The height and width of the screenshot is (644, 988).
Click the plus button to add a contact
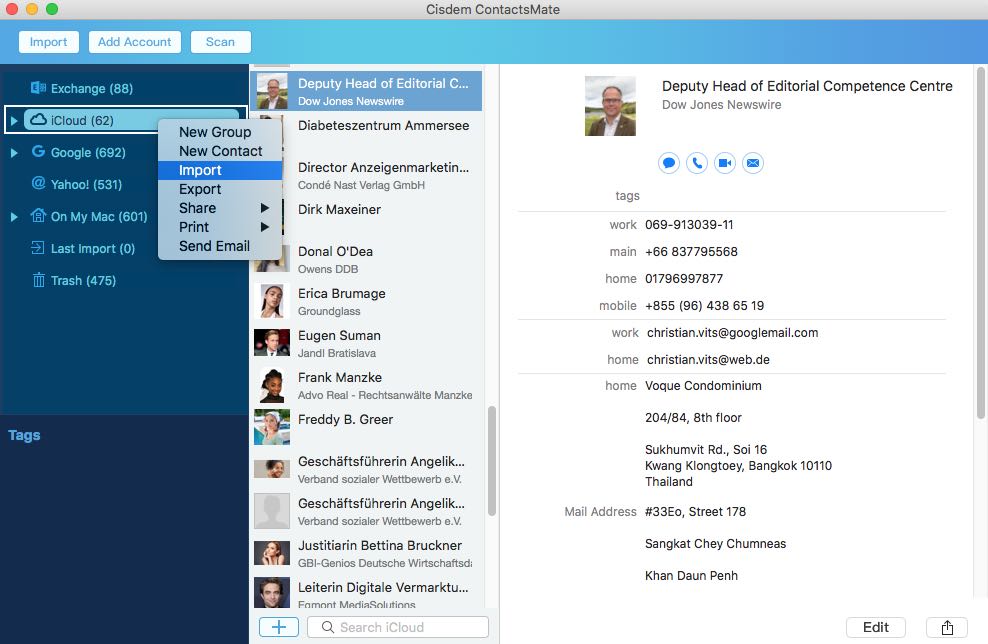click(279, 627)
